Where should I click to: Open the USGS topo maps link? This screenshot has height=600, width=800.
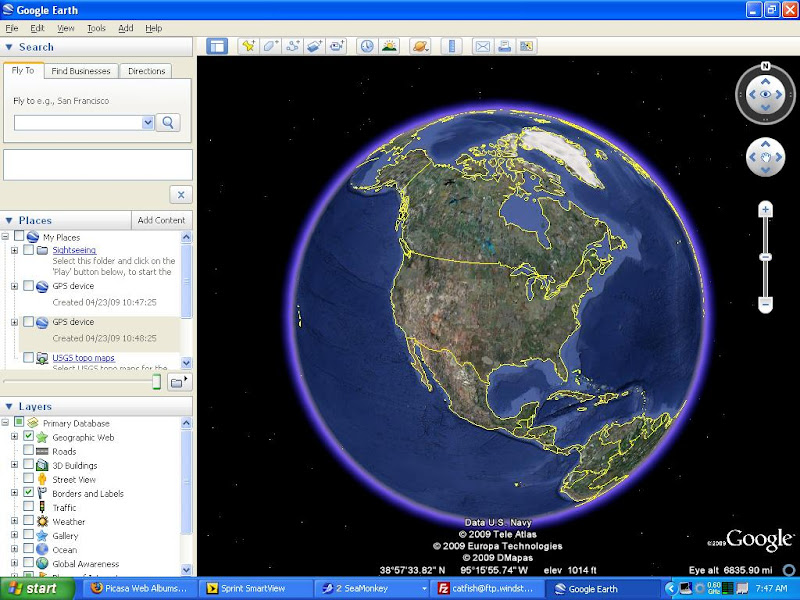[x=83, y=358]
